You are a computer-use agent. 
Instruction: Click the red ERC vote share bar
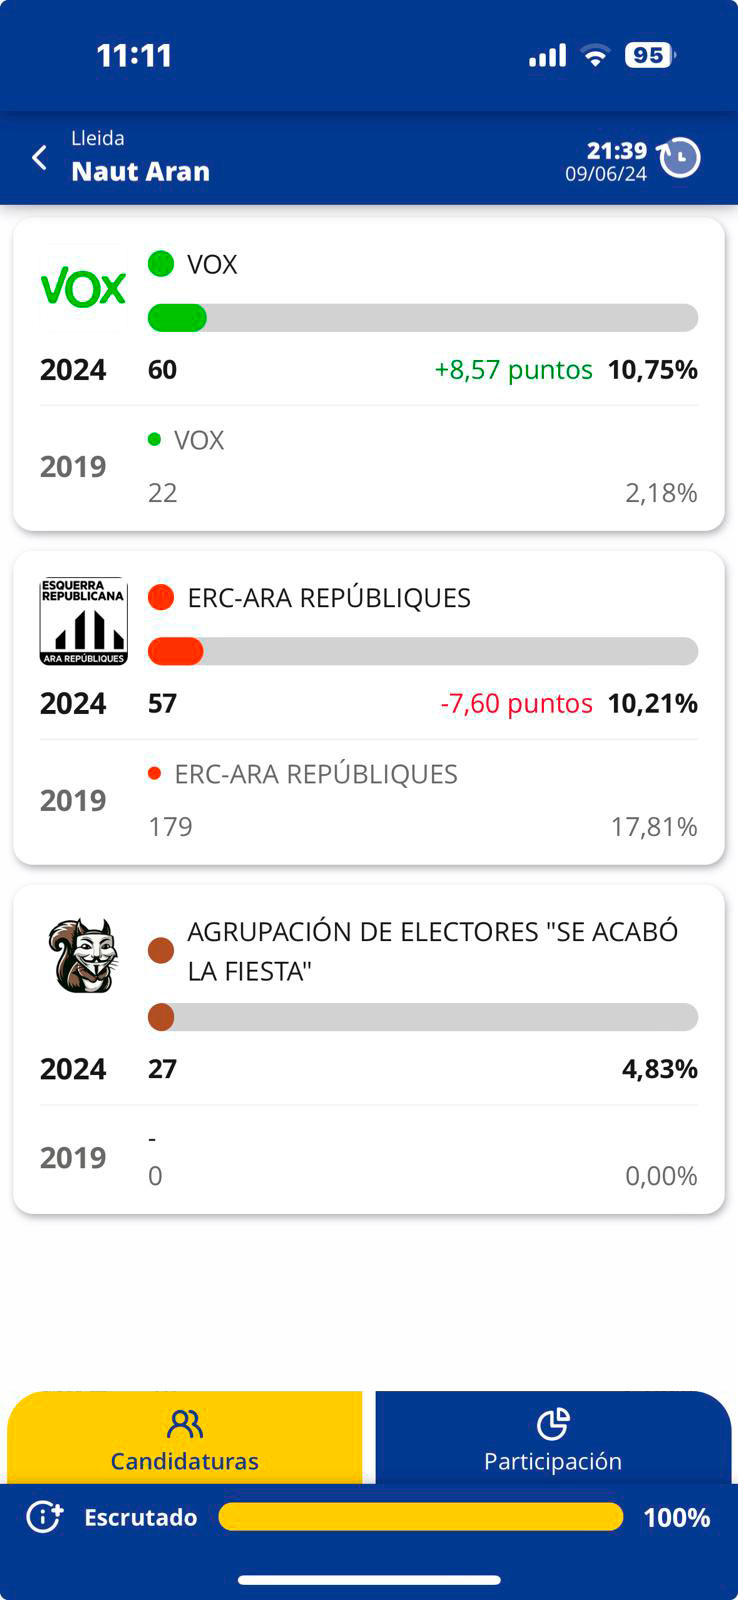point(176,652)
